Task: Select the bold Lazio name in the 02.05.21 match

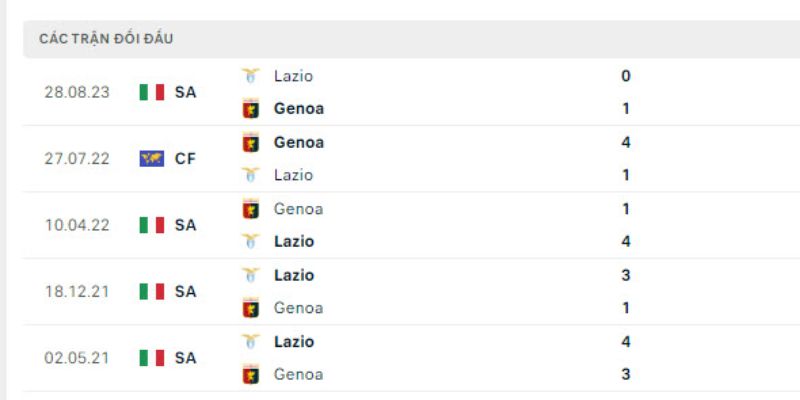Action: (x=294, y=341)
